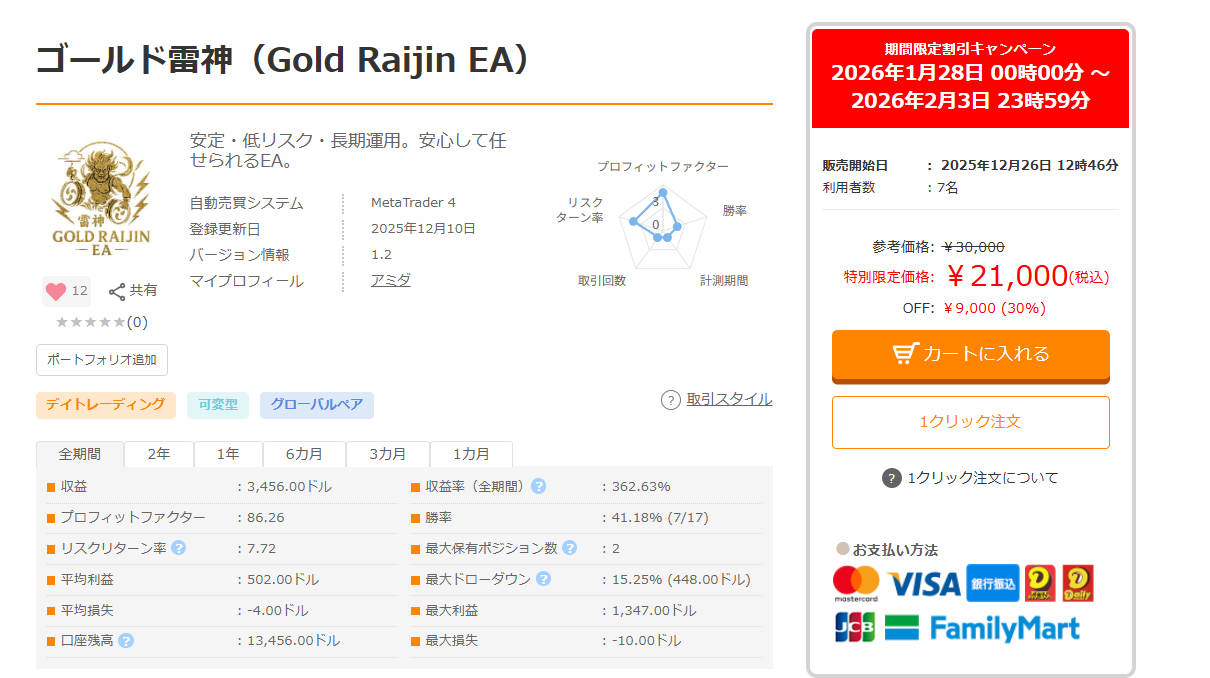This screenshot has height=678, width=1210.
Task: Click the crossed-out ￥30,000 reference price
Action: point(974,247)
